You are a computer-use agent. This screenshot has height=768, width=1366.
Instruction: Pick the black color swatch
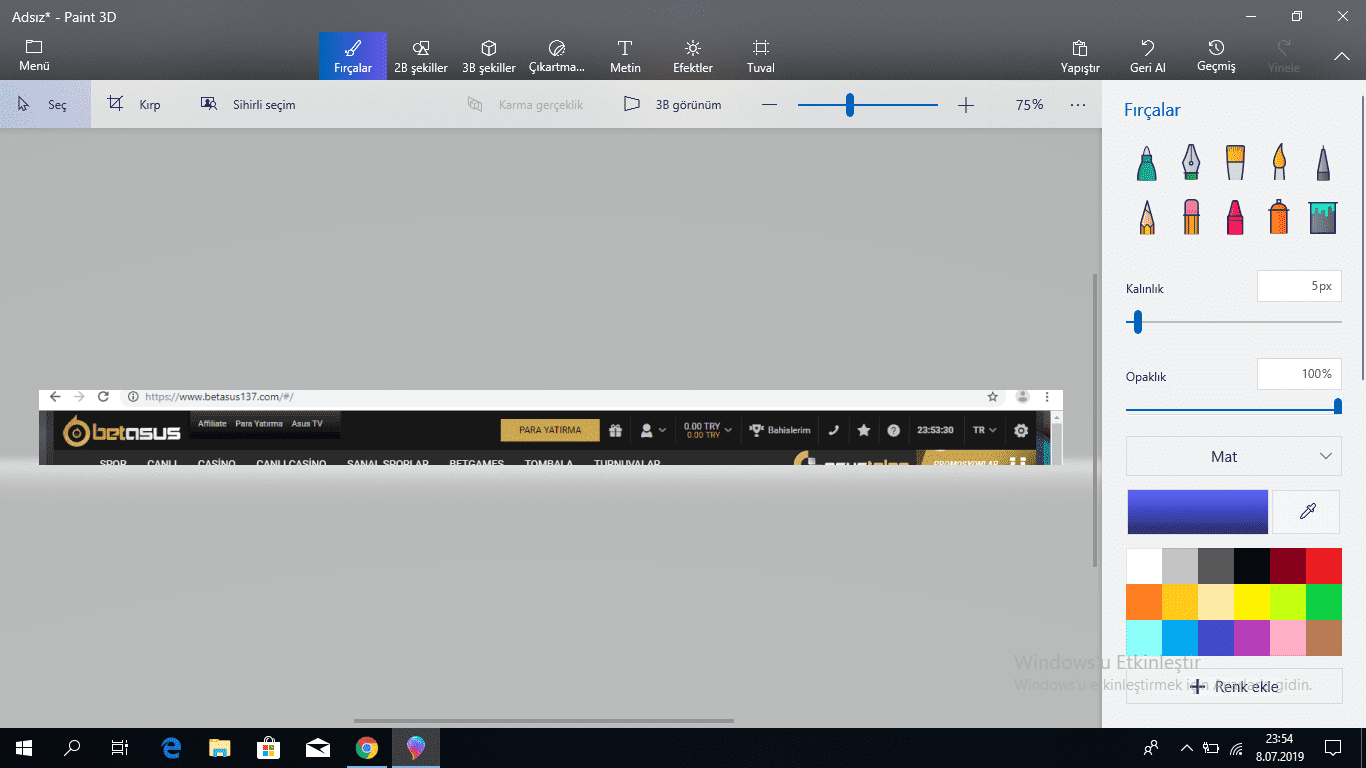pos(1252,566)
